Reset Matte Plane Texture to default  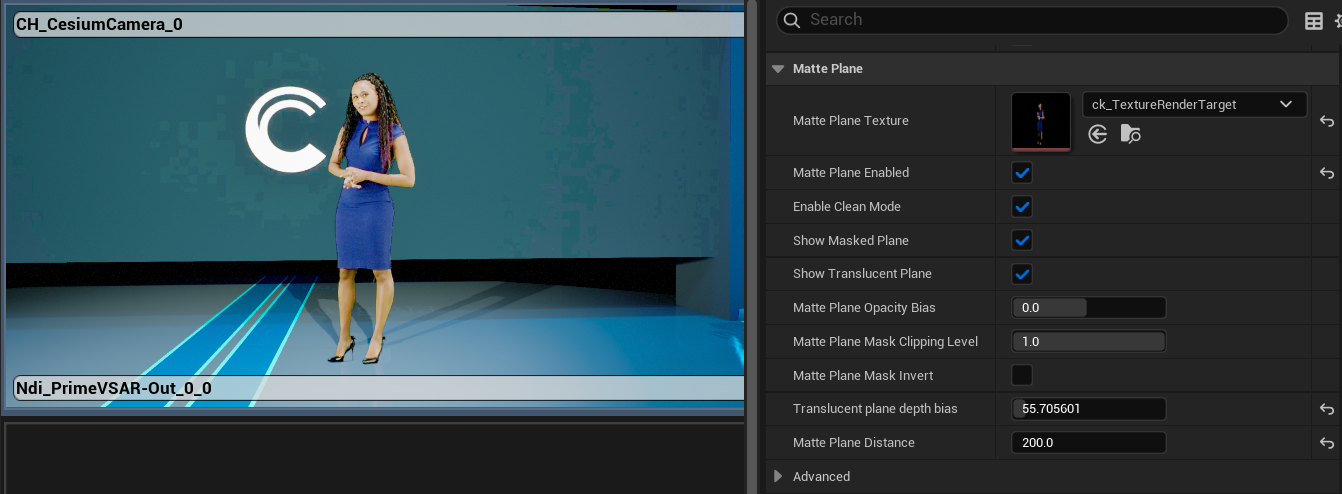point(1327,121)
